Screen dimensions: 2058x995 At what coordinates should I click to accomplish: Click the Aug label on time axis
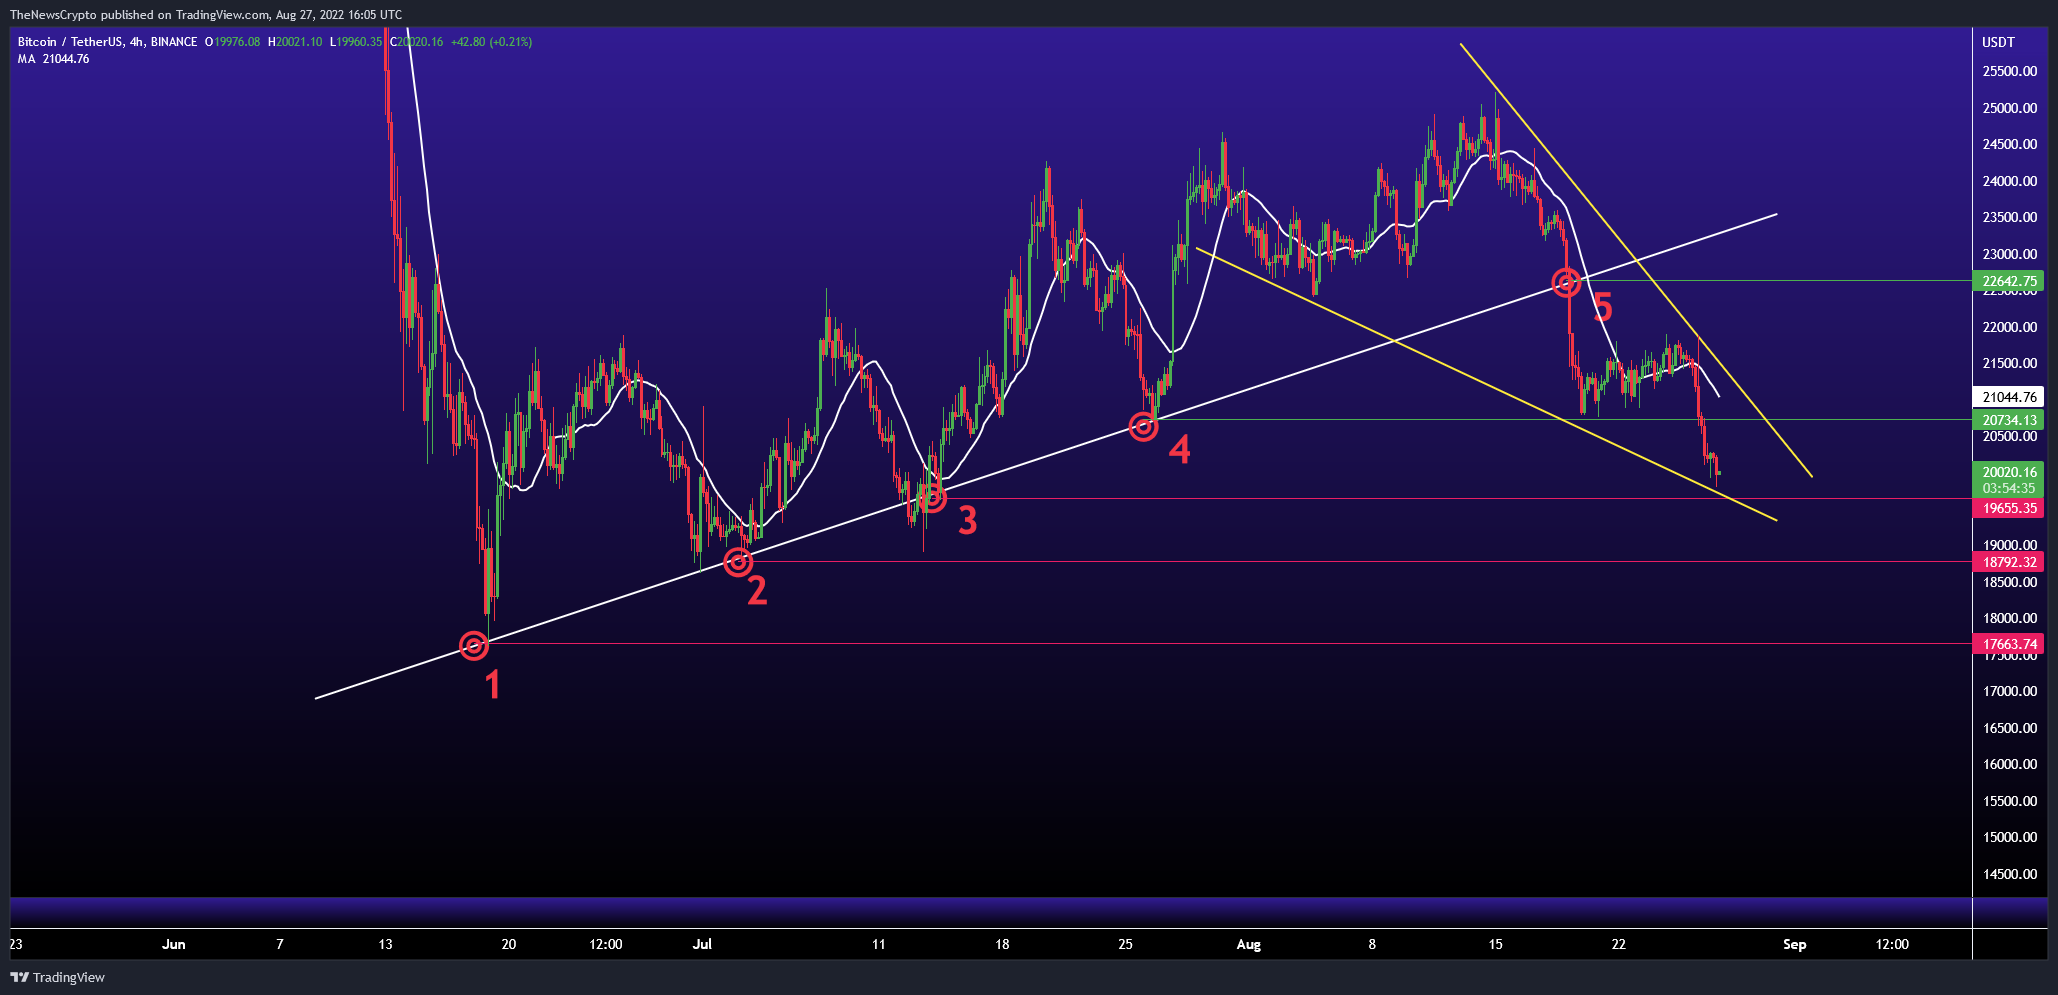tap(1249, 944)
